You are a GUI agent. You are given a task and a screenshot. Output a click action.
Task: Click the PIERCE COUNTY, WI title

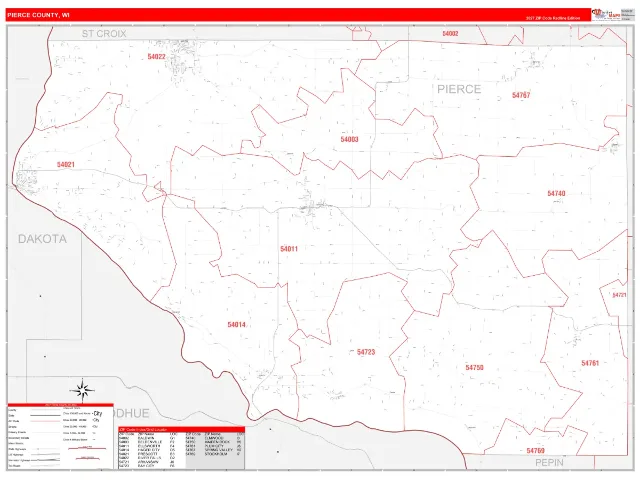[x=38, y=15]
